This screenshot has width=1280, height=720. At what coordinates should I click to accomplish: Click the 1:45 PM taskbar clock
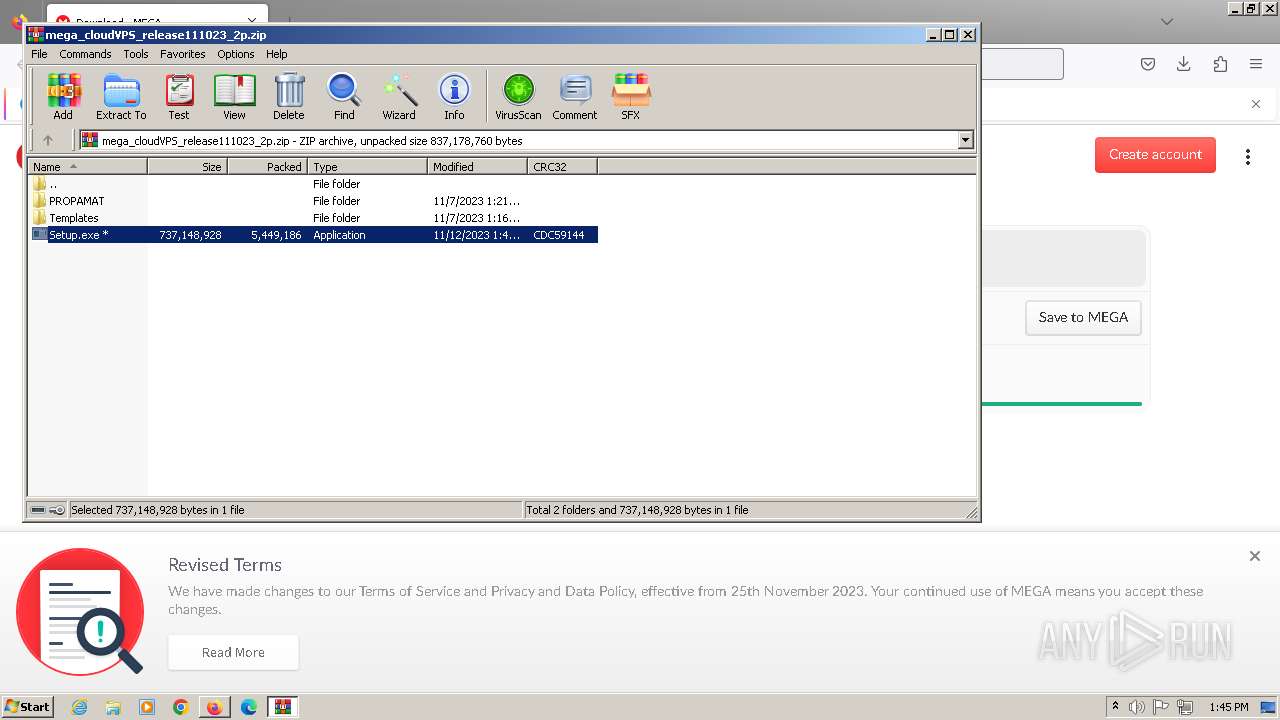(1228, 707)
